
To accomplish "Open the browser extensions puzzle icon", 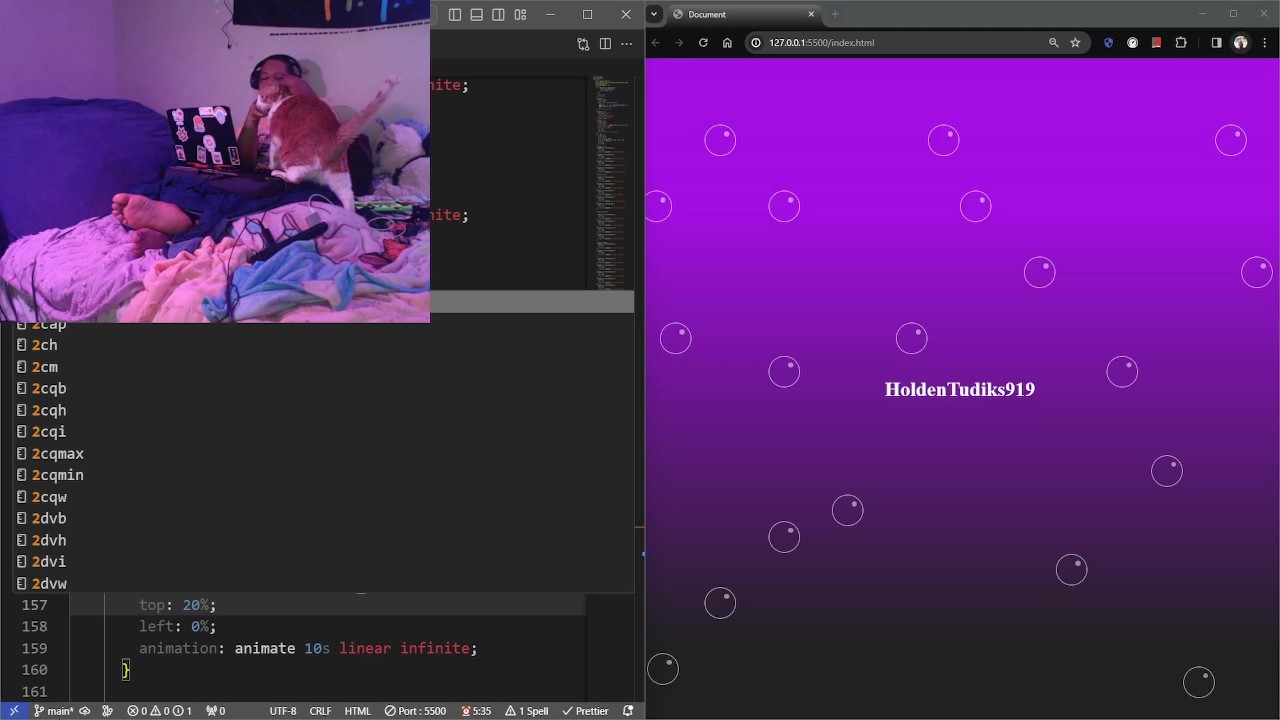I will click(1181, 43).
